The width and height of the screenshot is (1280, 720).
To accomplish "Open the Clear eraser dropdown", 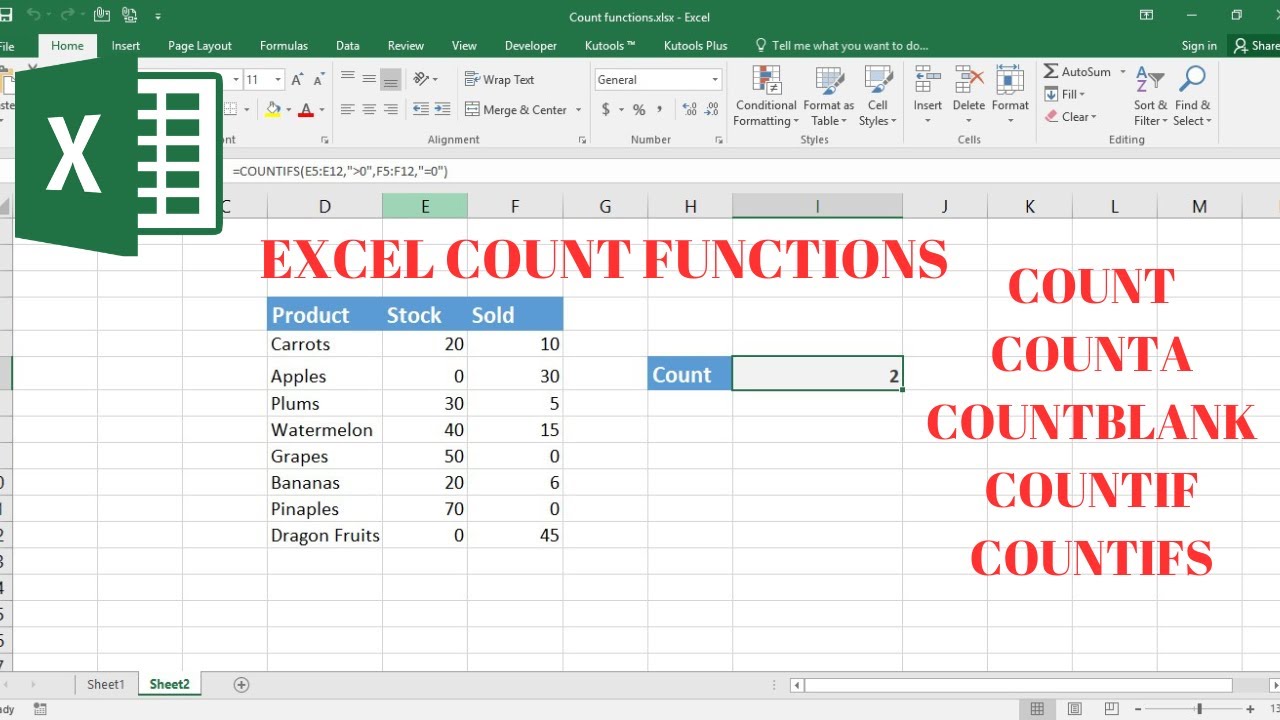I will pos(1071,117).
